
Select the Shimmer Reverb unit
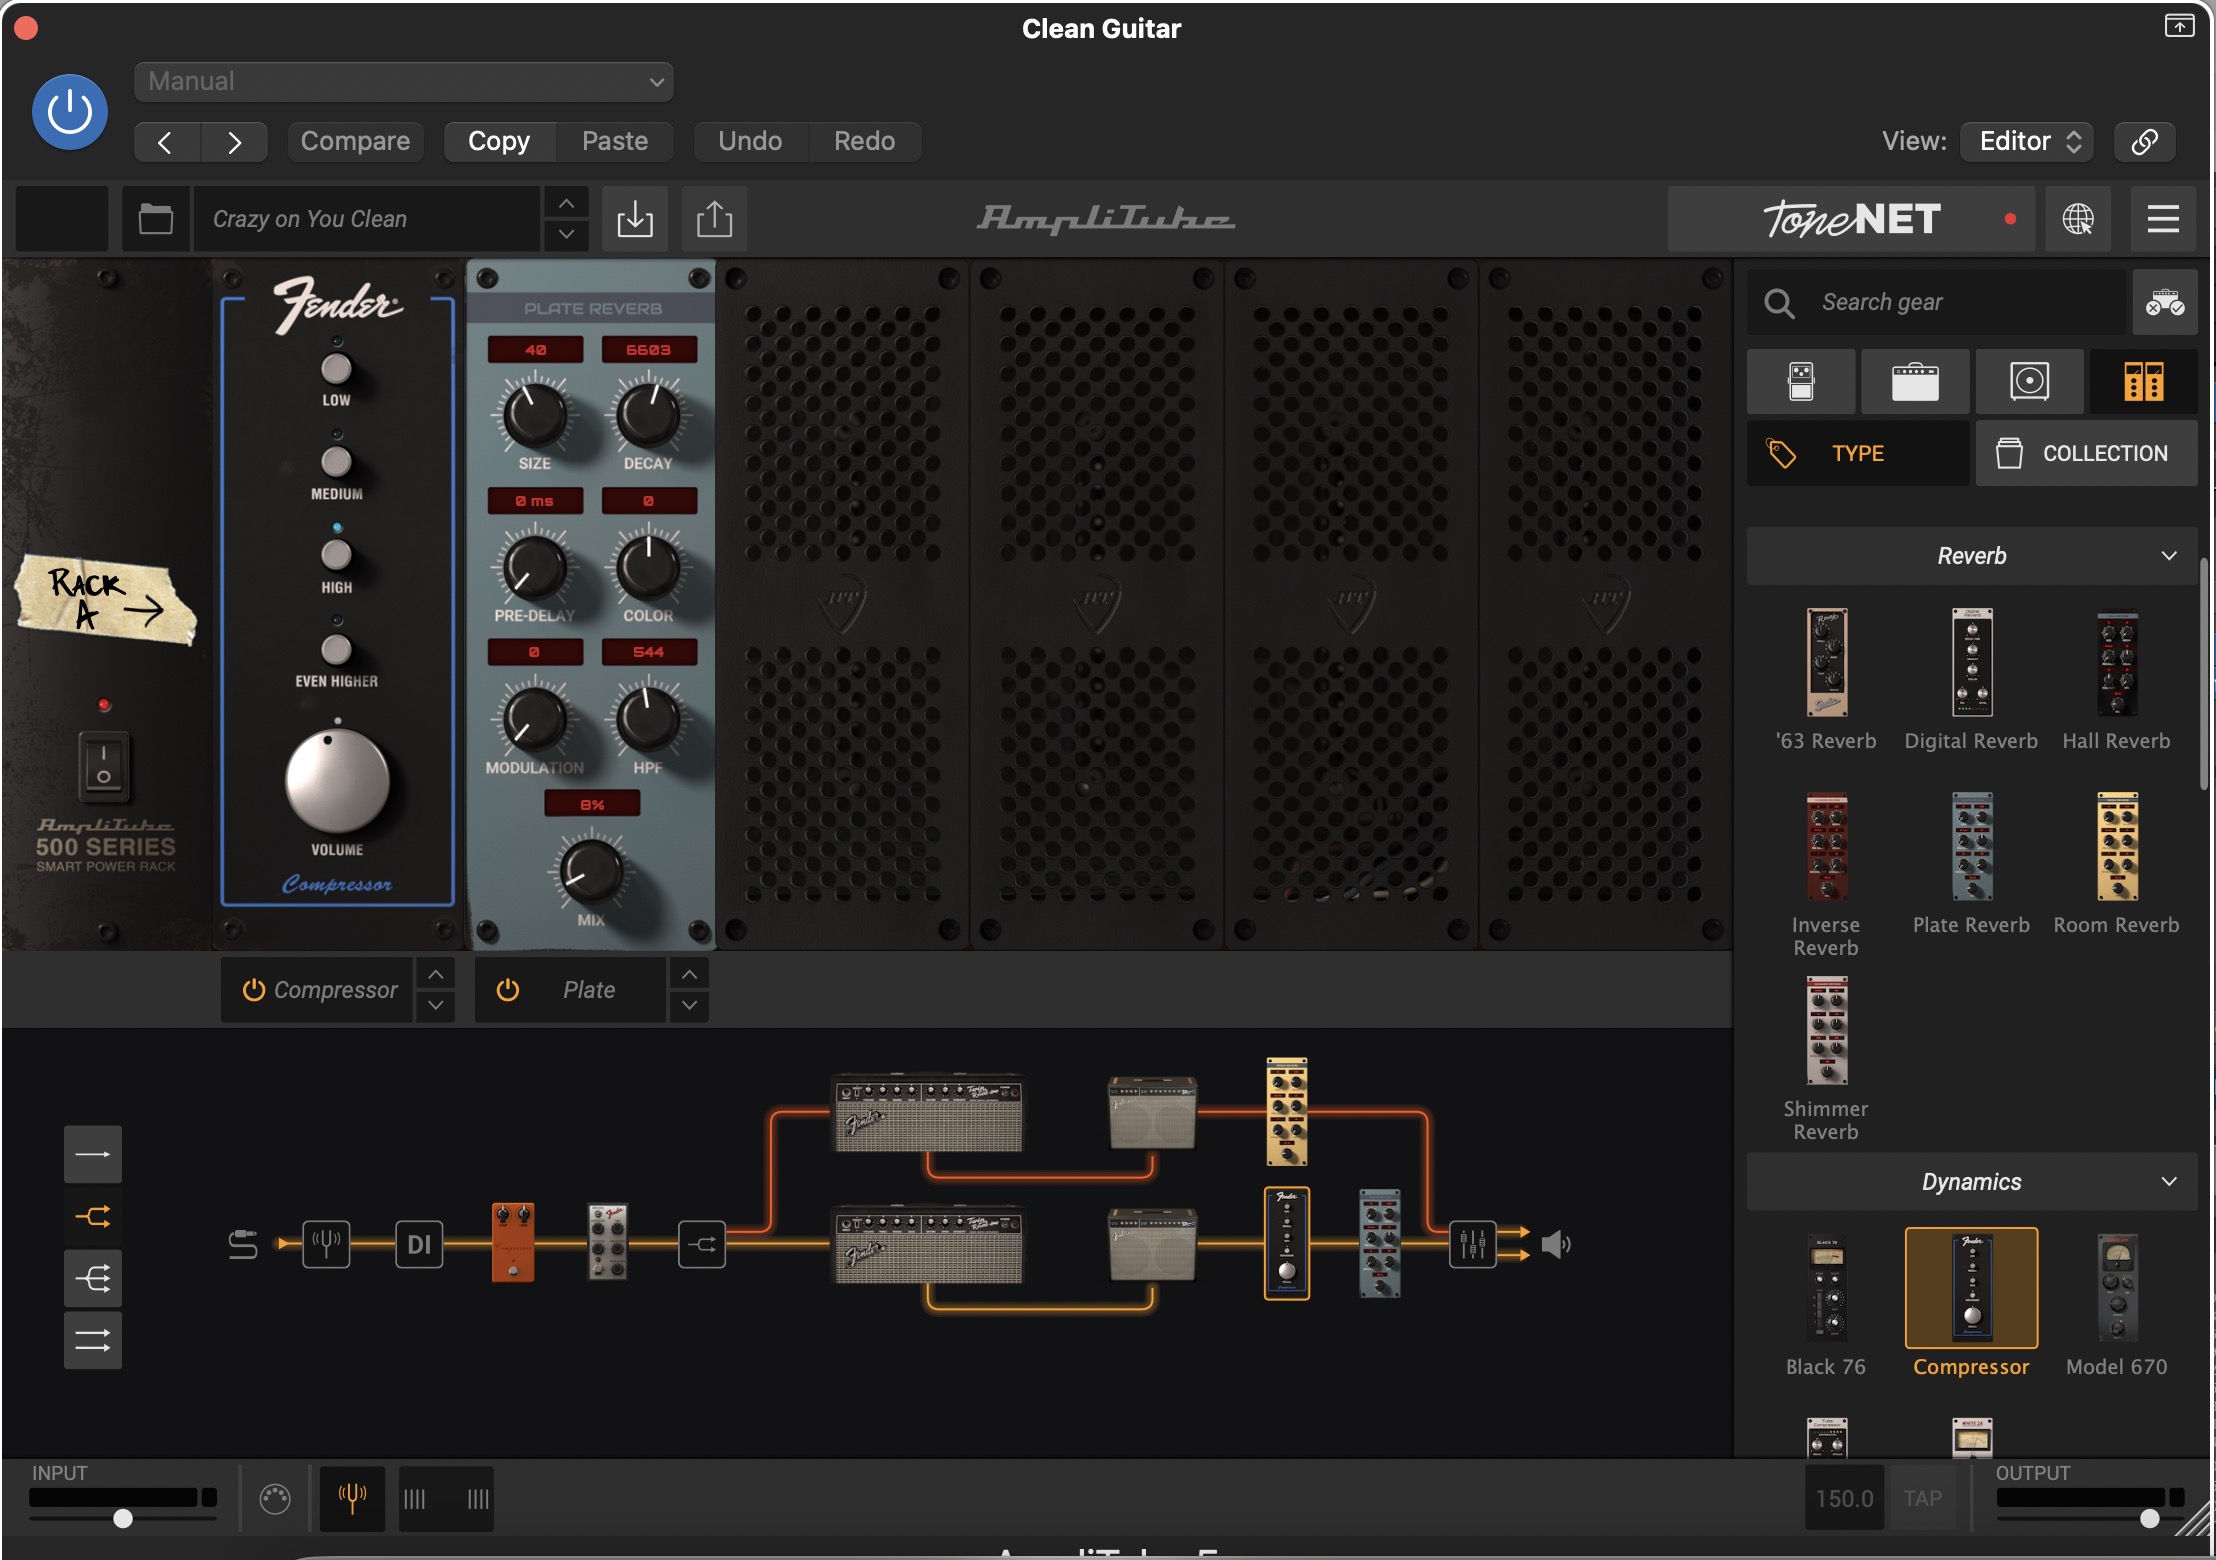pos(1826,1059)
